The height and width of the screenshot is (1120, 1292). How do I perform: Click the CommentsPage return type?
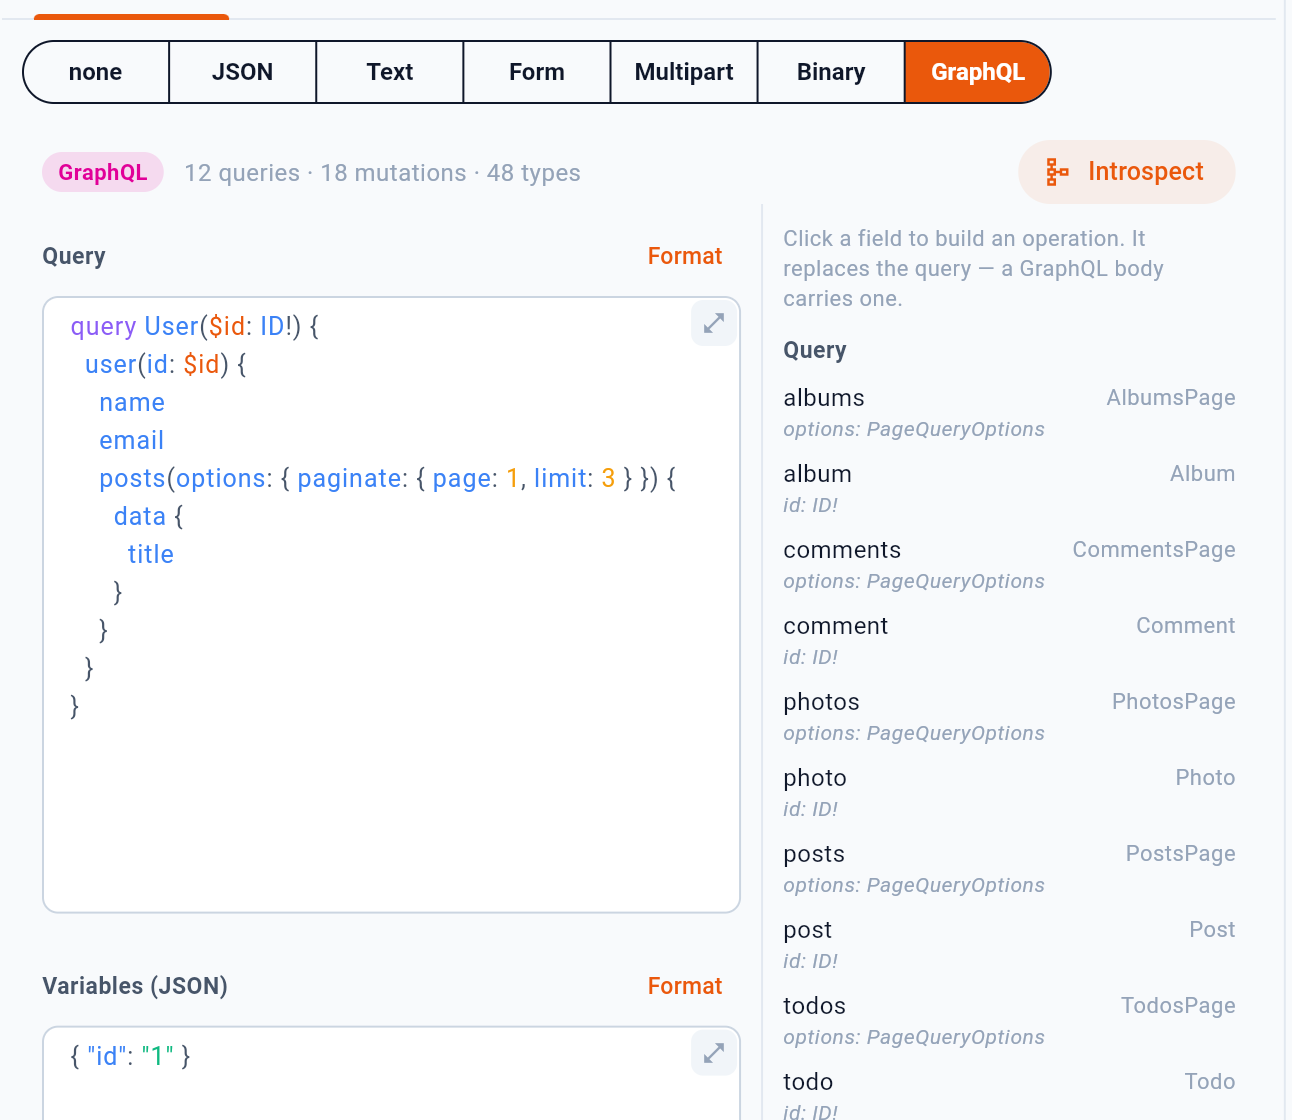pos(1154,550)
